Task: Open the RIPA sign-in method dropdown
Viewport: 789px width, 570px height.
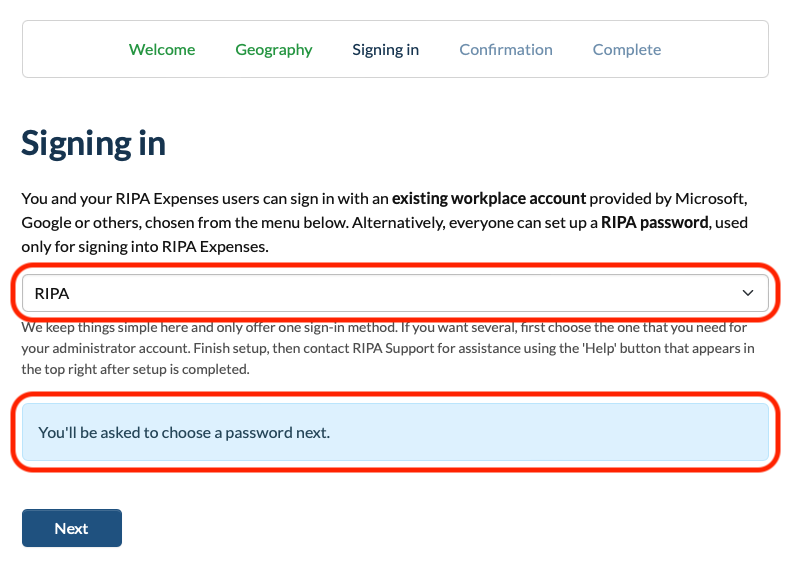Action: [x=395, y=293]
